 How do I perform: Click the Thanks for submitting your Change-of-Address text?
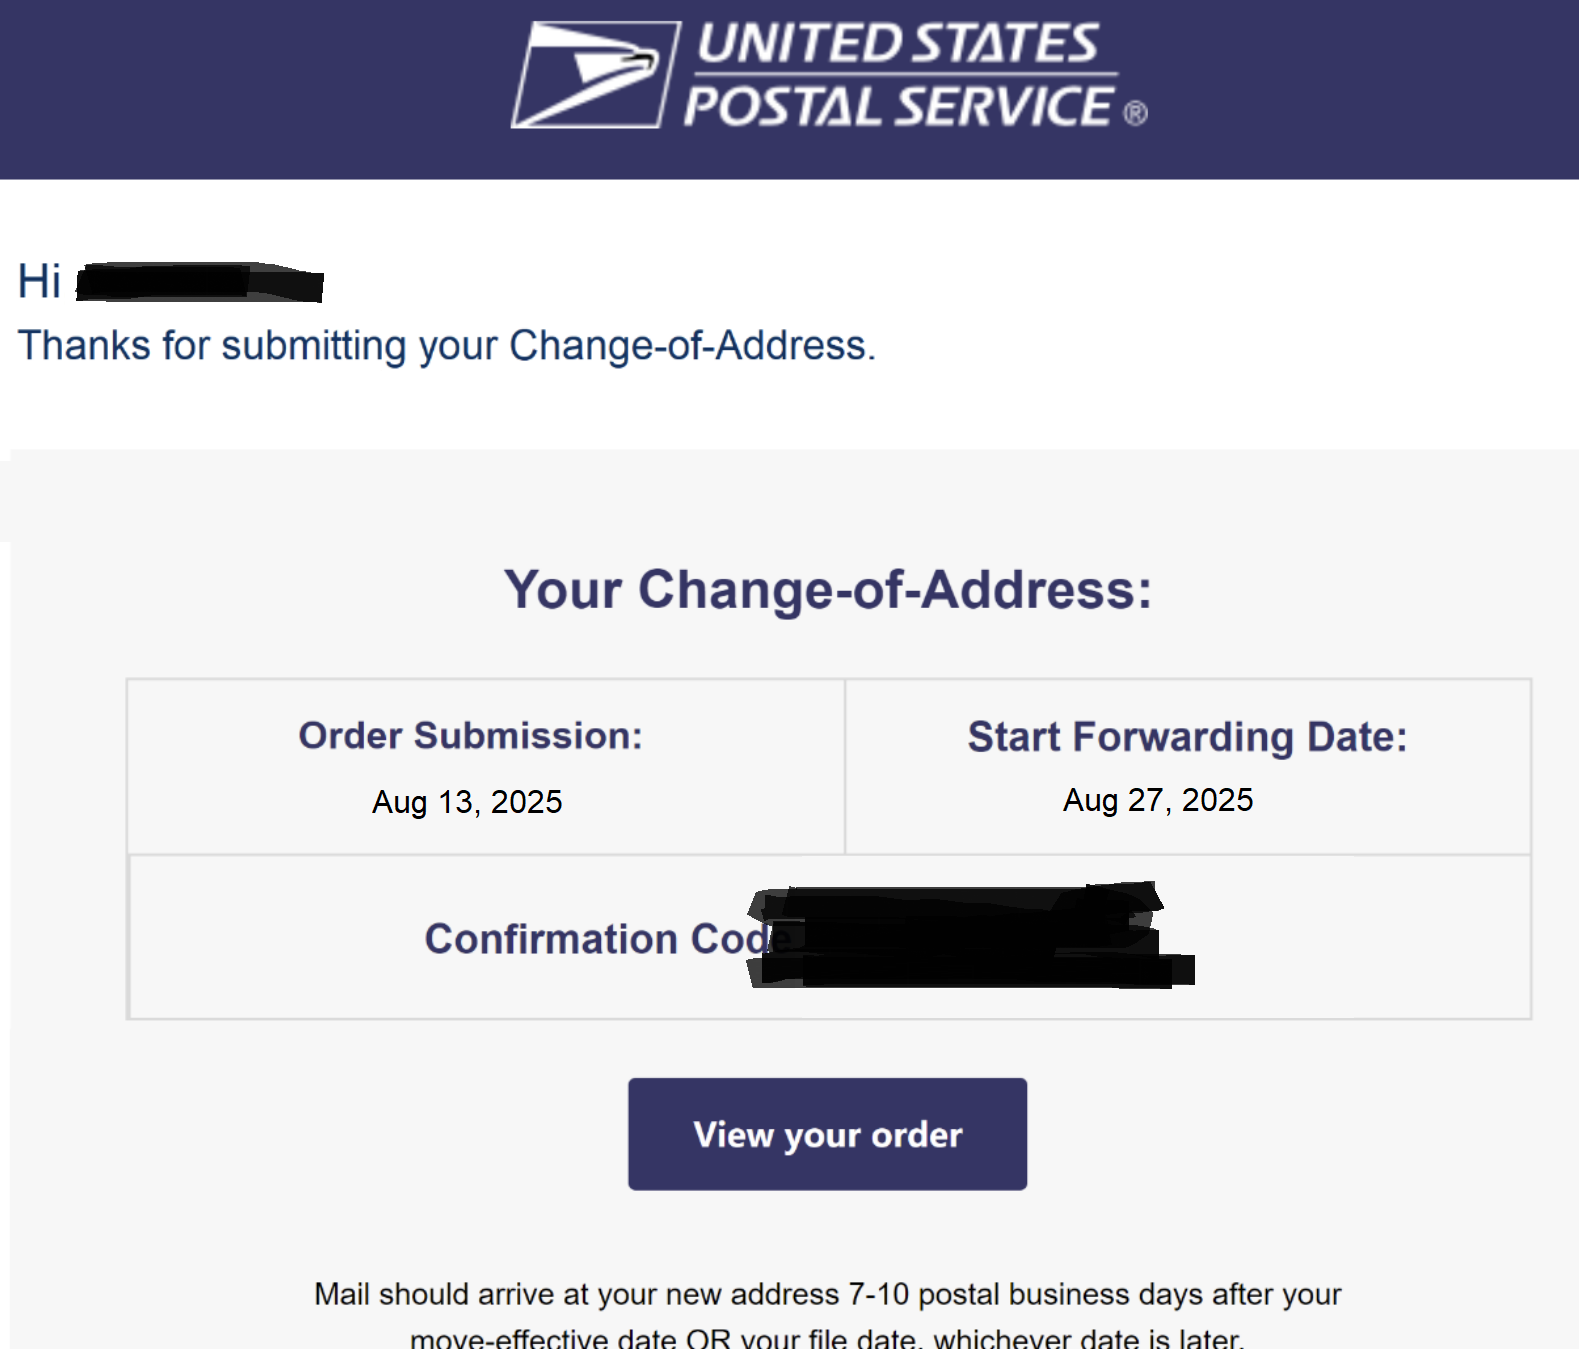(x=447, y=346)
